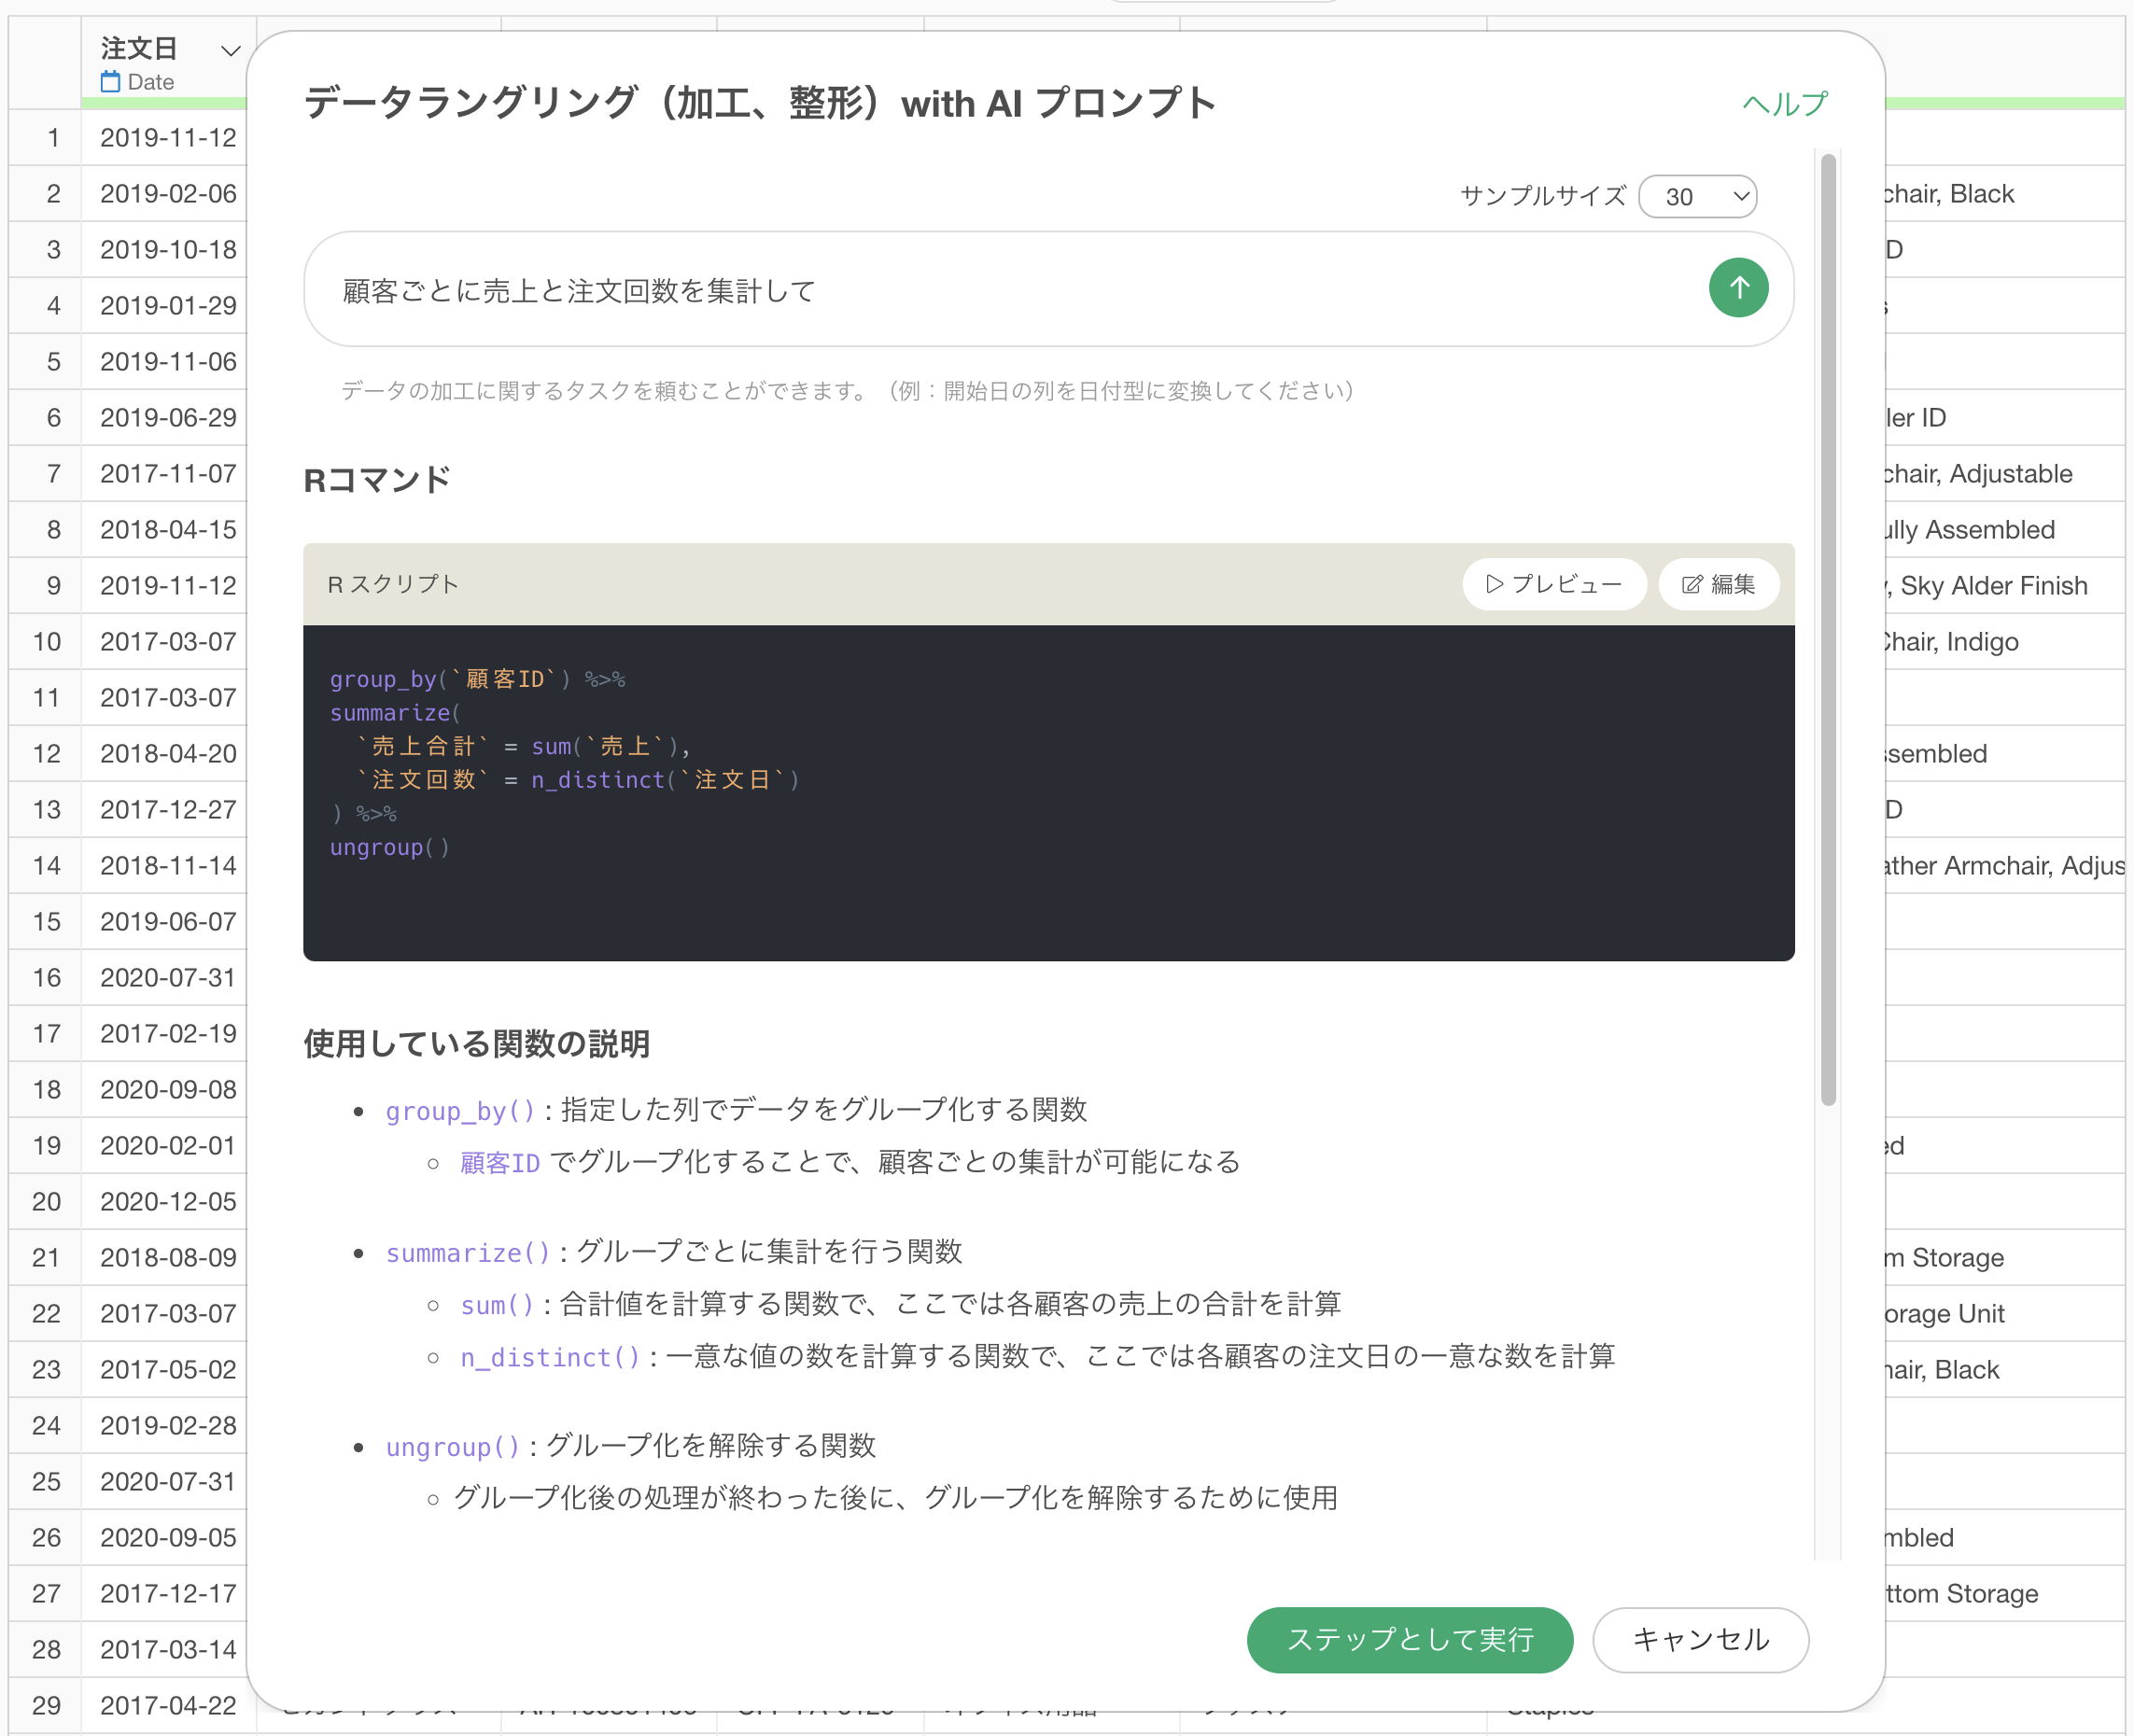Select date cell 2017-12-27

pyautogui.click(x=168, y=809)
